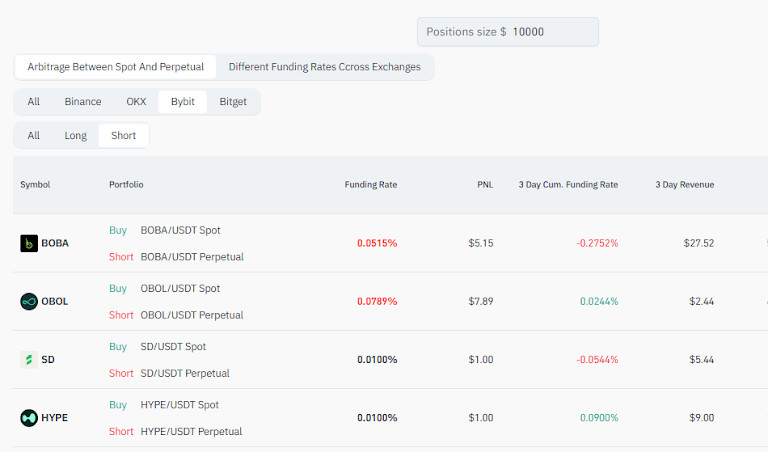Select the Long direction filter

(x=76, y=136)
